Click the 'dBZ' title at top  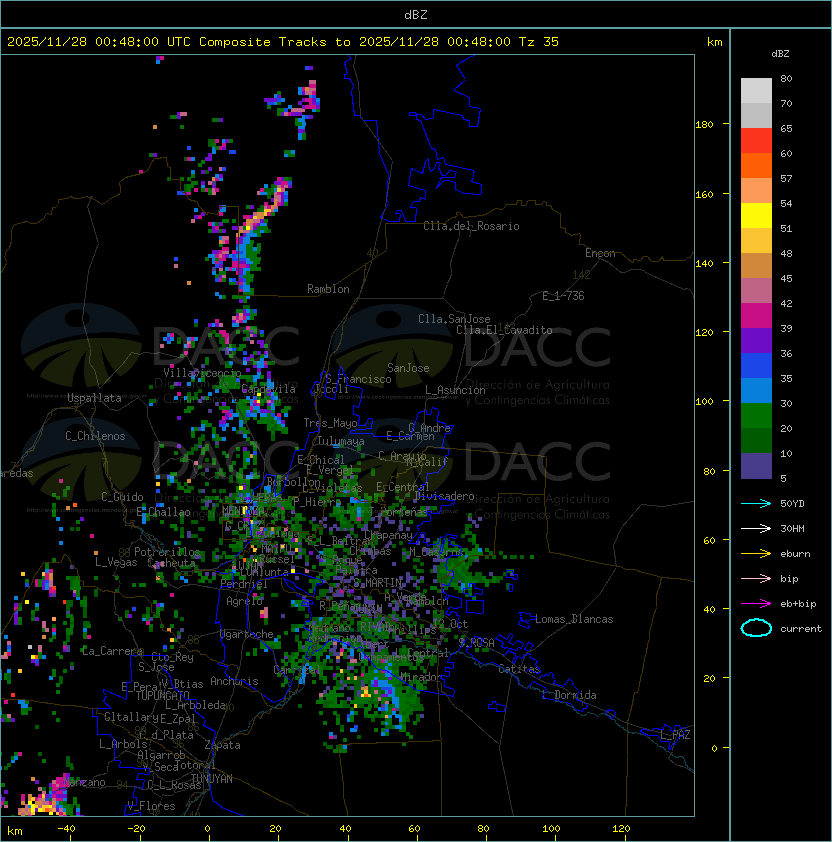(416, 15)
